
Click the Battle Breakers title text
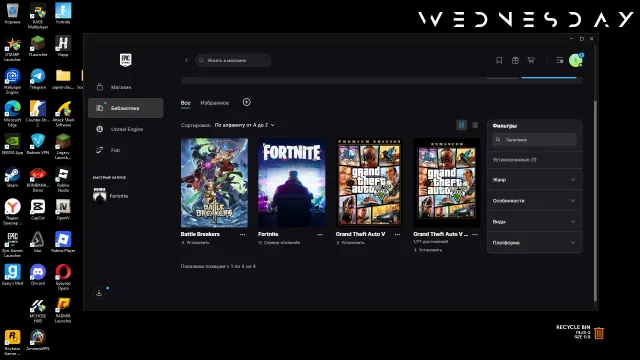[200, 234]
